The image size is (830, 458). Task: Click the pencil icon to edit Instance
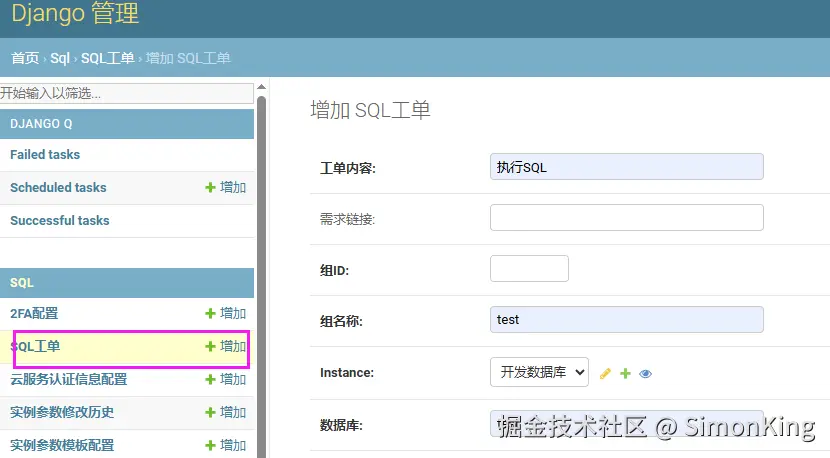pos(605,374)
